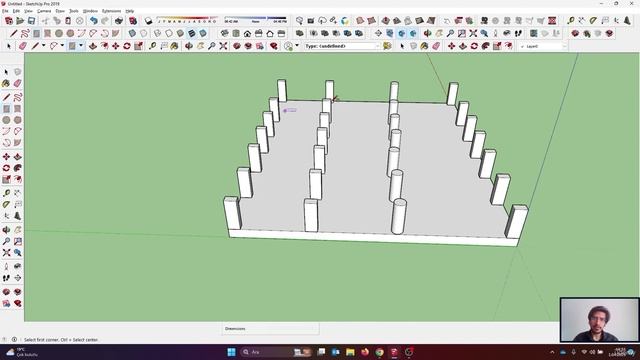Click the weather widget on the taskbar
Viewport: 640px width, 360px height.
[21, 352]
